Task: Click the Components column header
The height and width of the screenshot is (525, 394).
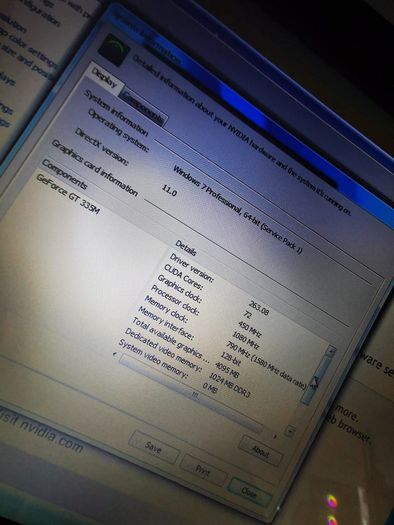Action: click(x=65, y=174)
